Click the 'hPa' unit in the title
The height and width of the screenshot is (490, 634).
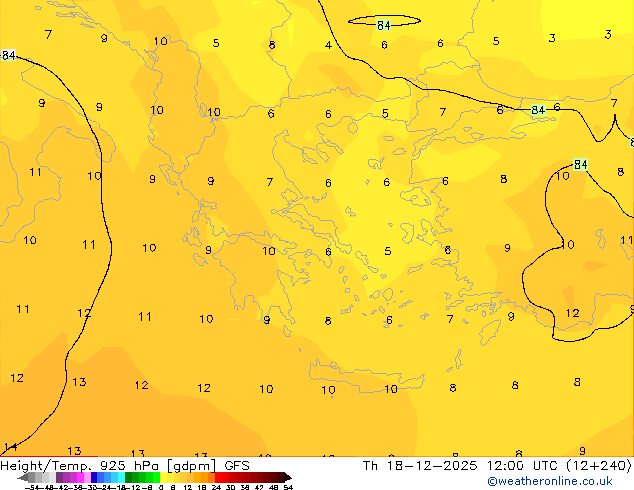click(x=146, y=466)
